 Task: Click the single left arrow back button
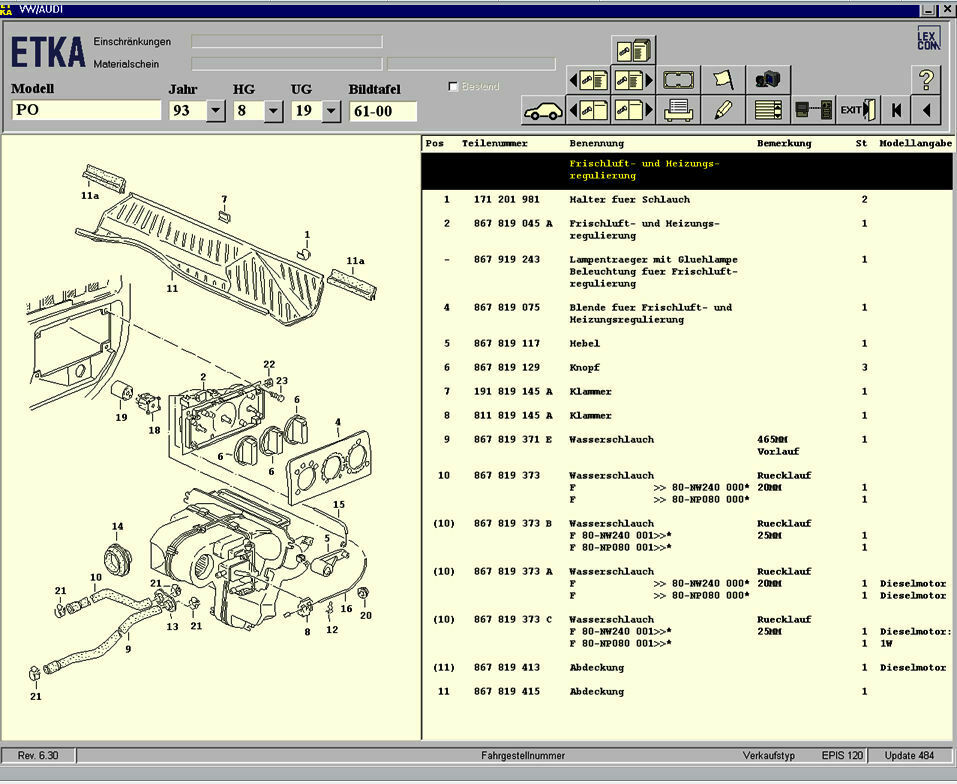pos(926,110)
